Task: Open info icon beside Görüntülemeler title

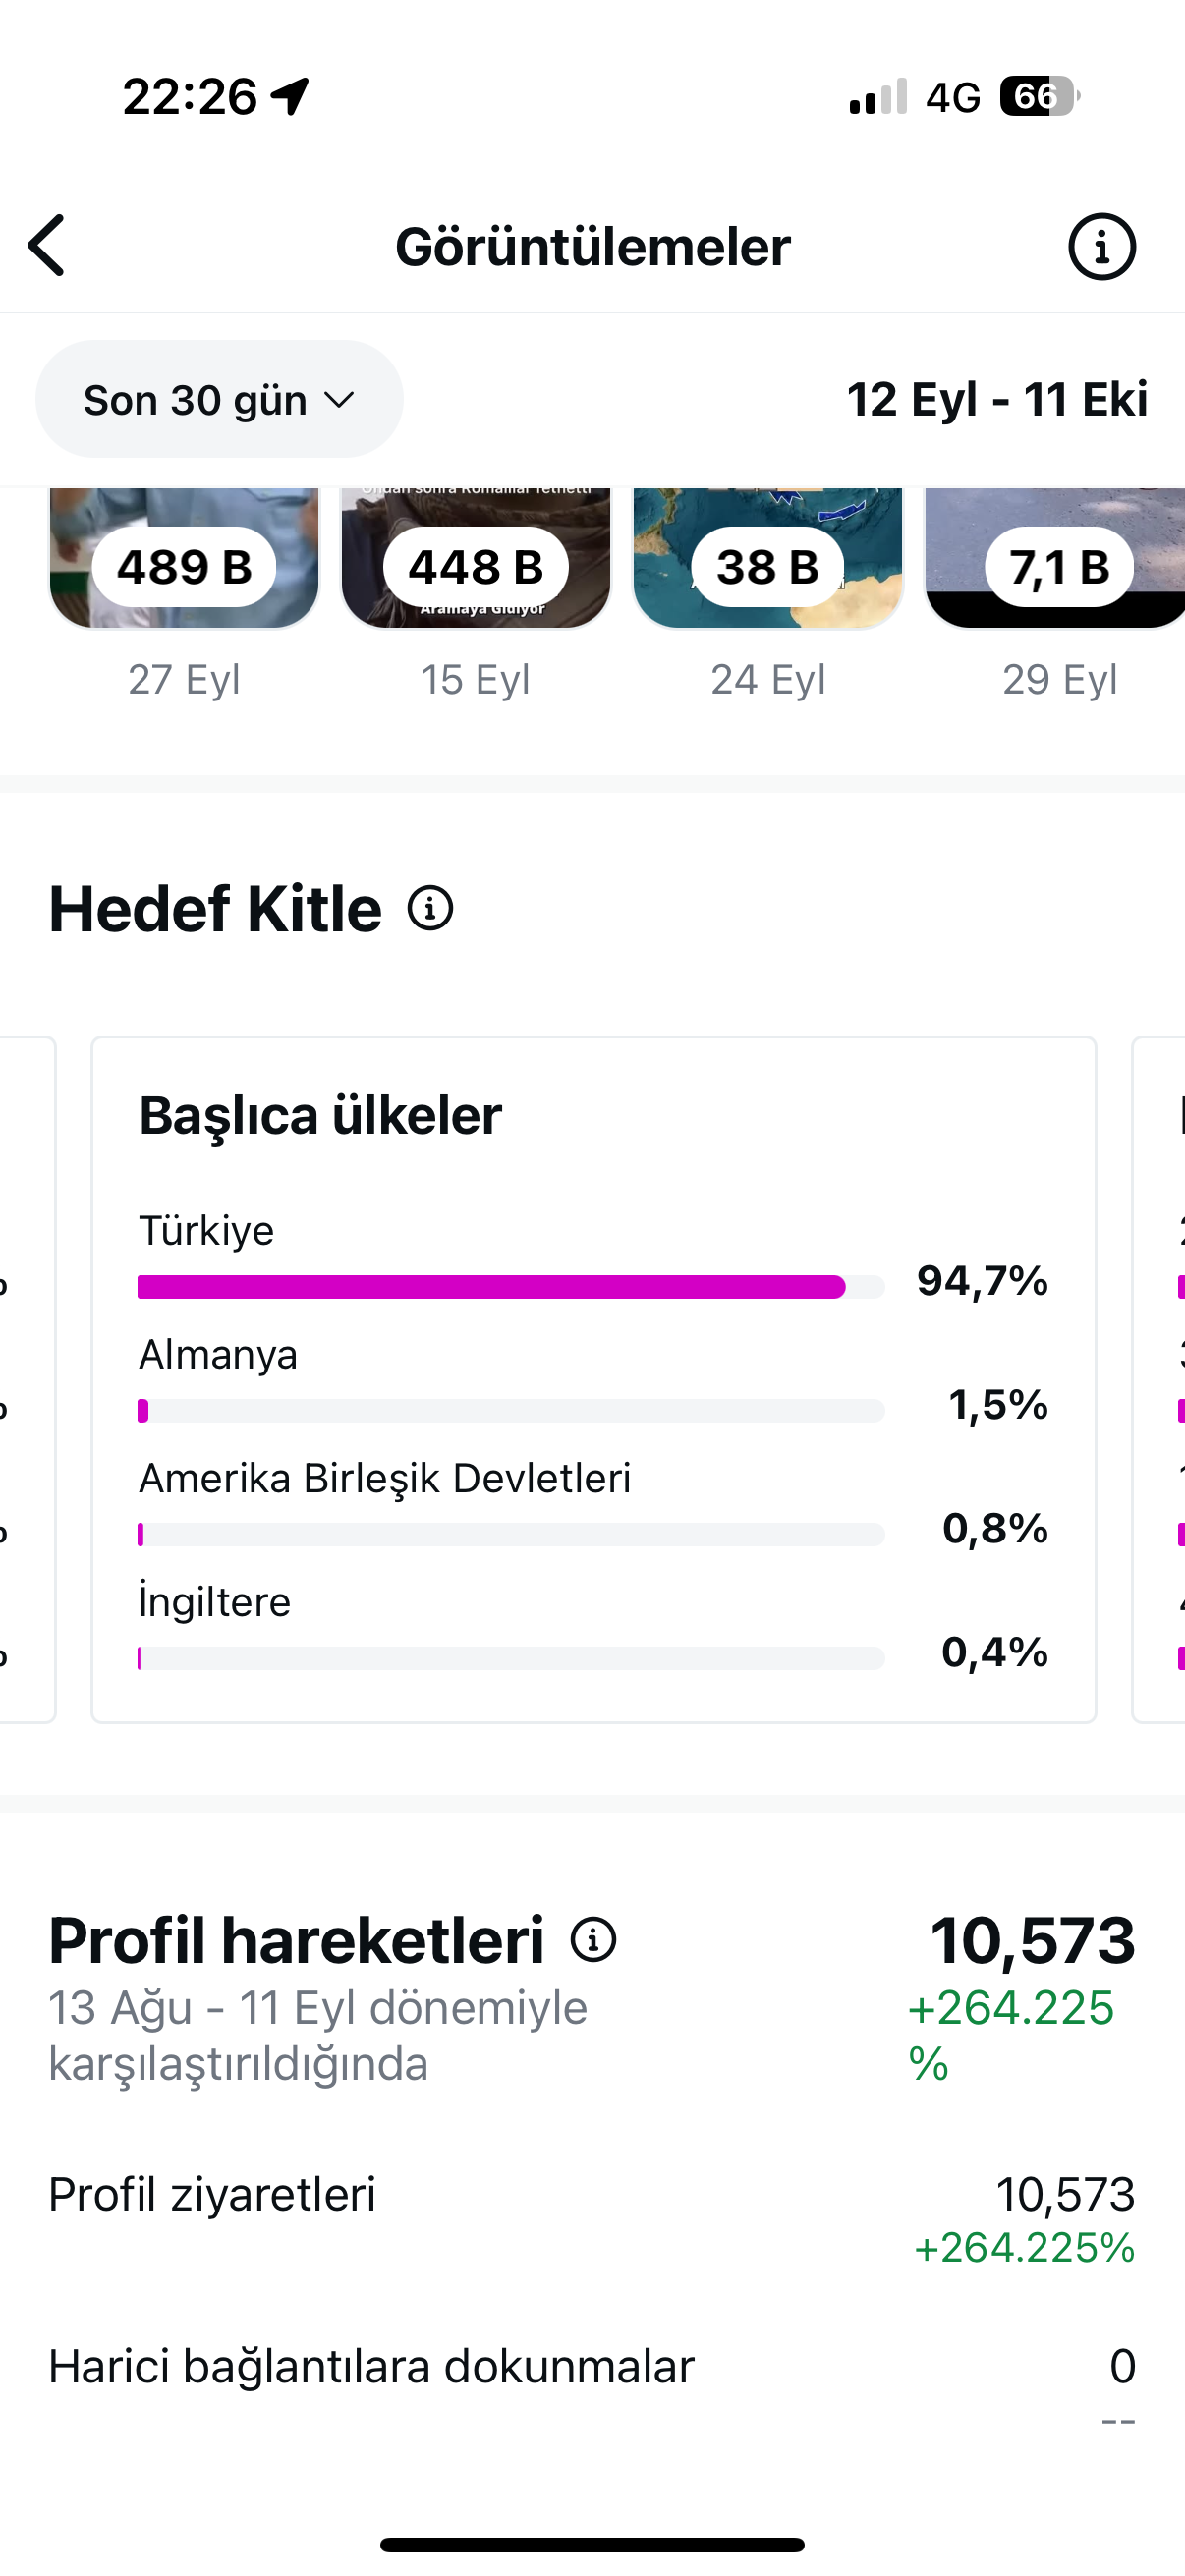Action: (x=1102, y=246)
